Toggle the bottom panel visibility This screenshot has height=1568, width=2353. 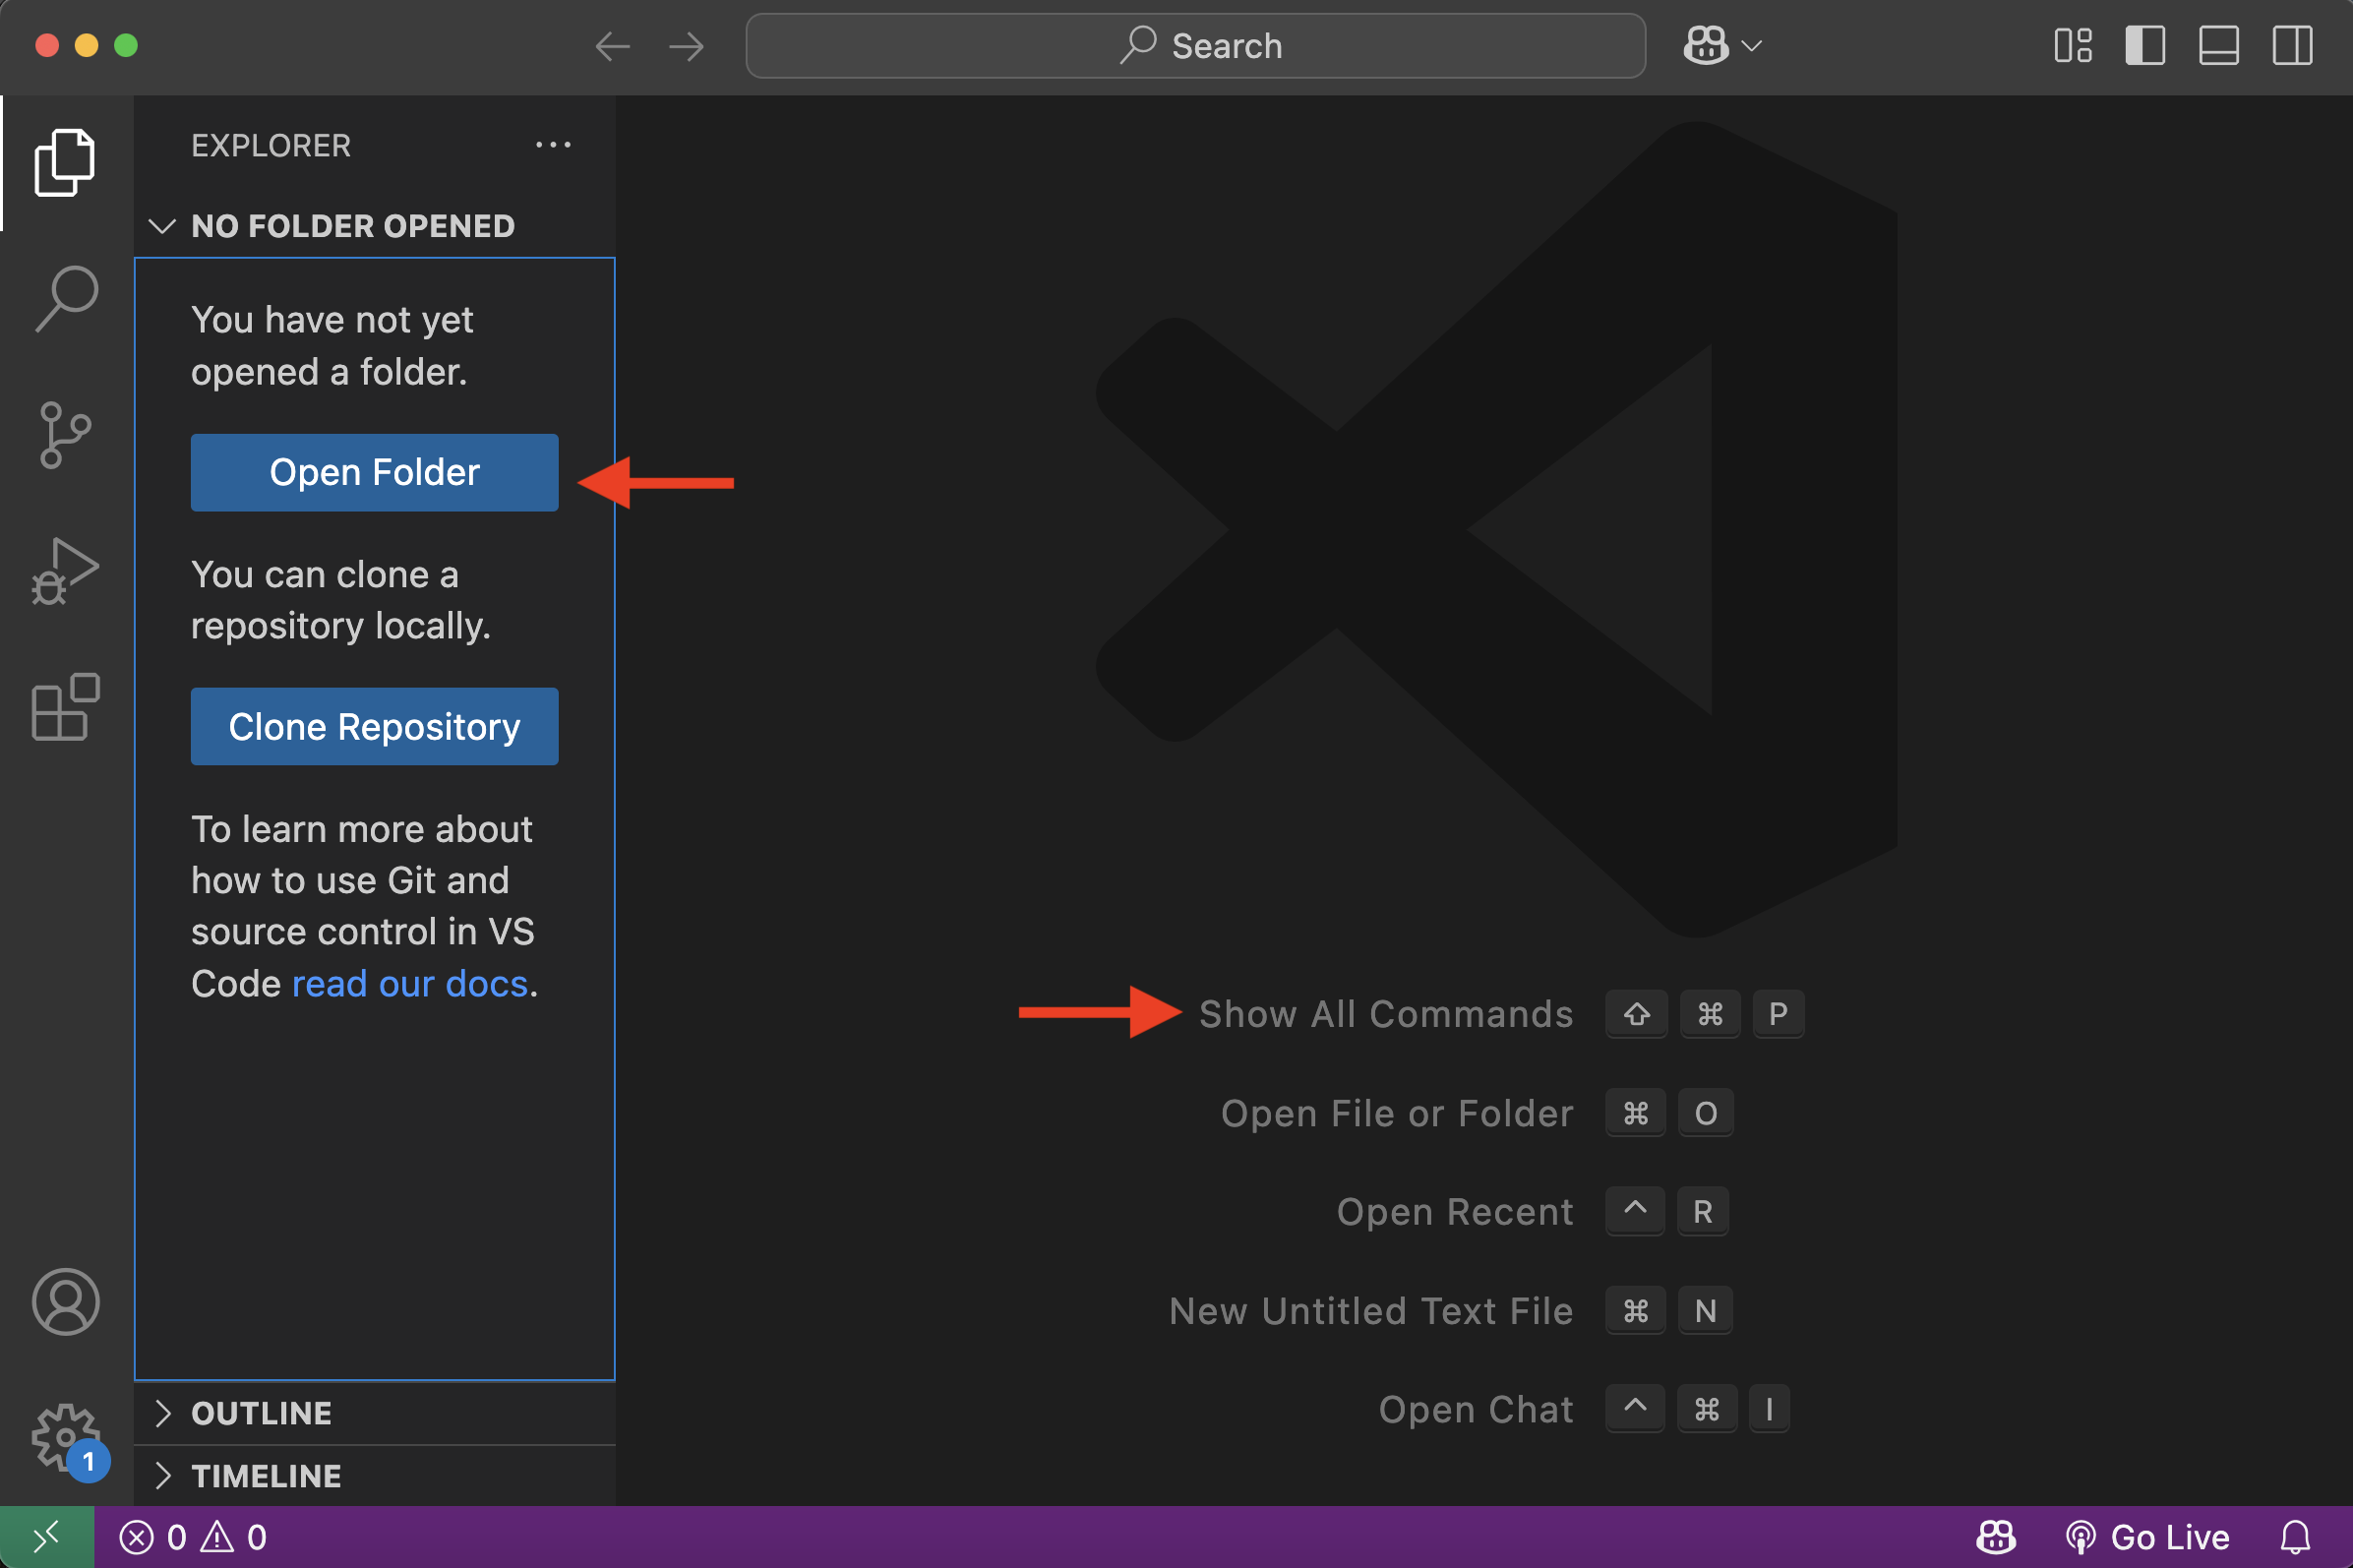[x=2218, y=46]
